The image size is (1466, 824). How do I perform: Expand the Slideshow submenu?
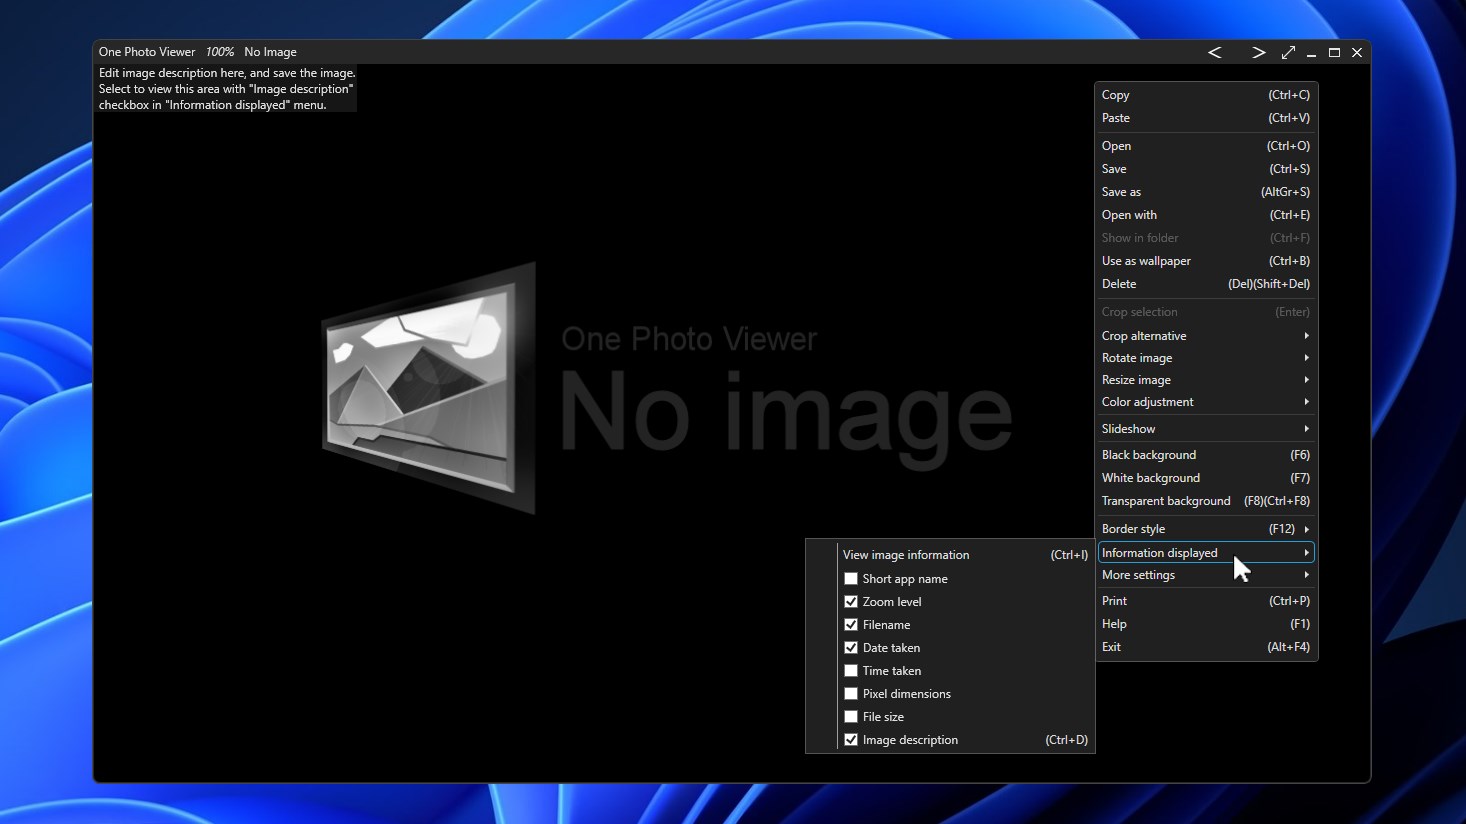coord(1129,428)
